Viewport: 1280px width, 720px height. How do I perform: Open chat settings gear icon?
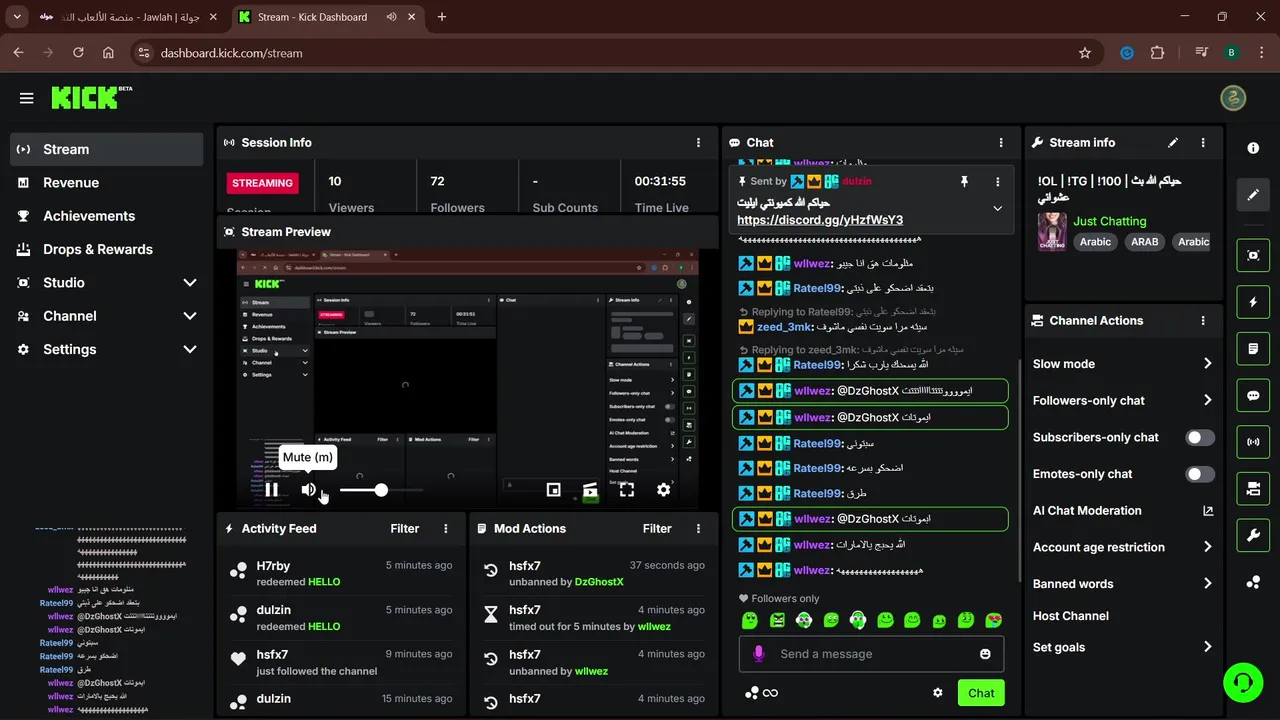click(938, 693)
